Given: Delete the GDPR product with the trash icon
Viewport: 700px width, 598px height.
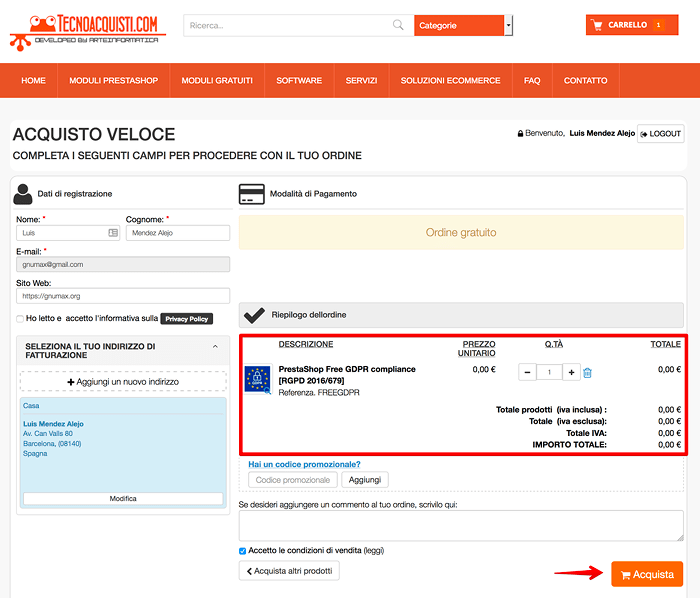Looking at the screenshot, I should (x=588, y=373).
